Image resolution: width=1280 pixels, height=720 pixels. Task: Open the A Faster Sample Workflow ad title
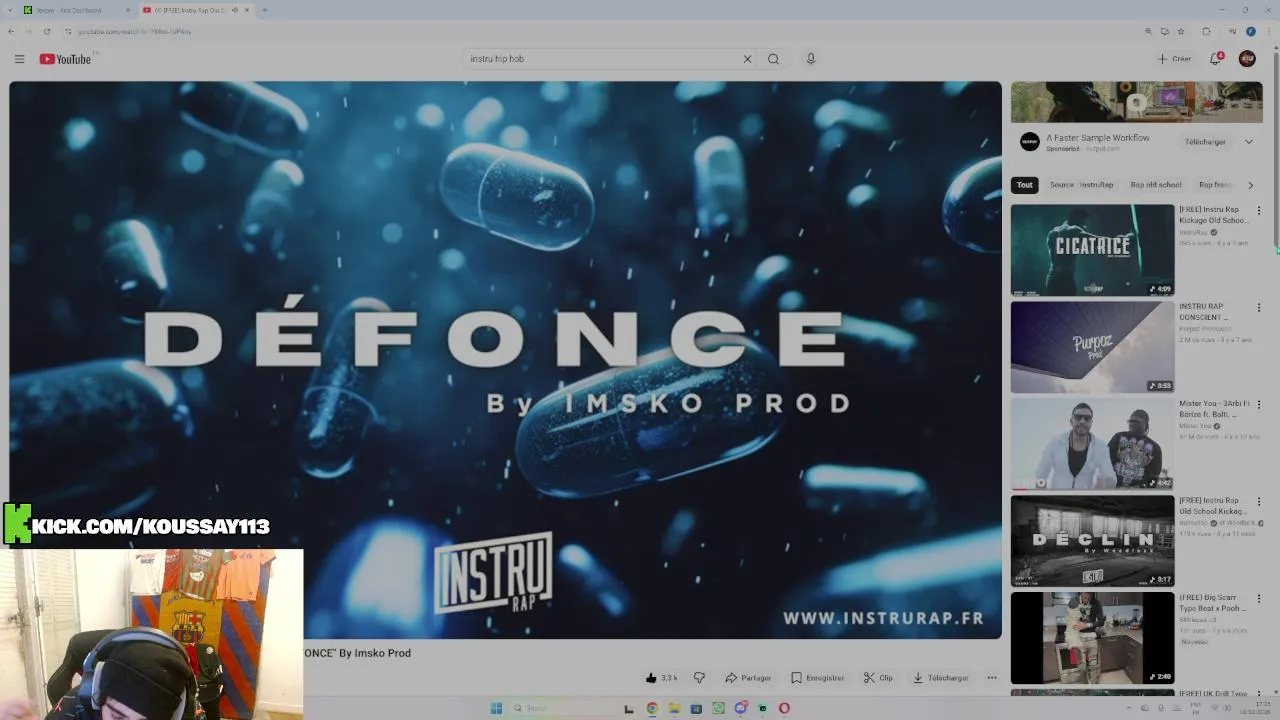1097,138
